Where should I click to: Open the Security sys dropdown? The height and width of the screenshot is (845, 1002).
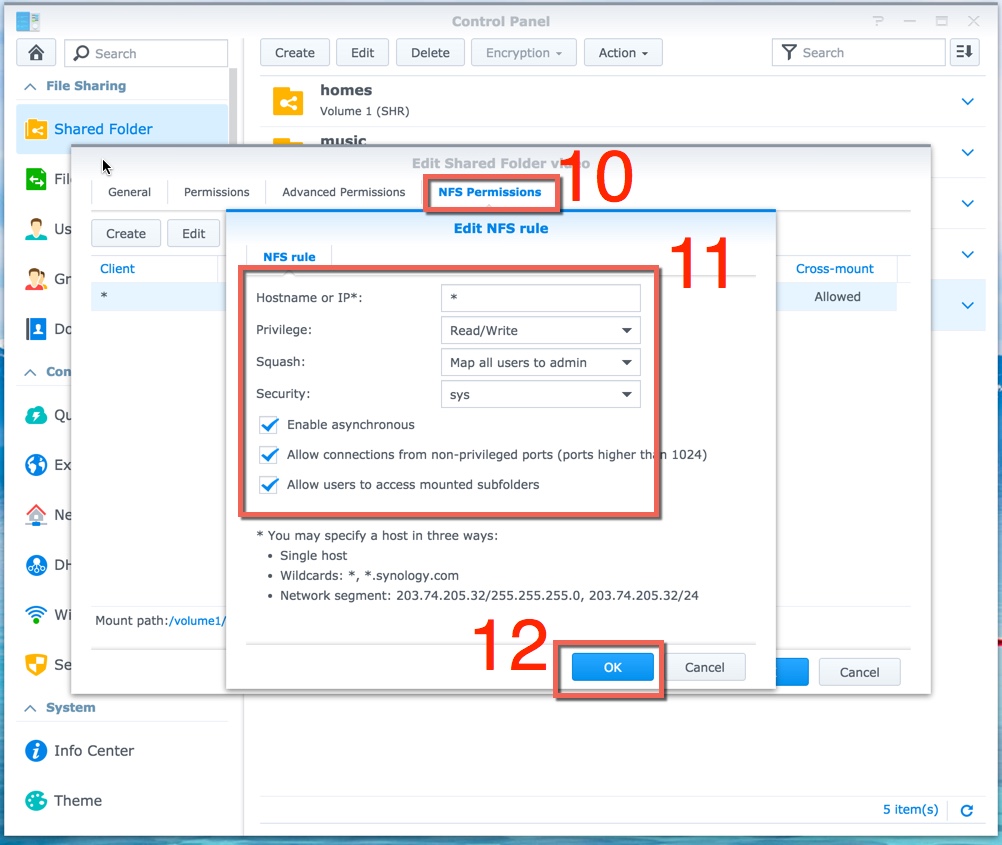[x=540, y=395]
